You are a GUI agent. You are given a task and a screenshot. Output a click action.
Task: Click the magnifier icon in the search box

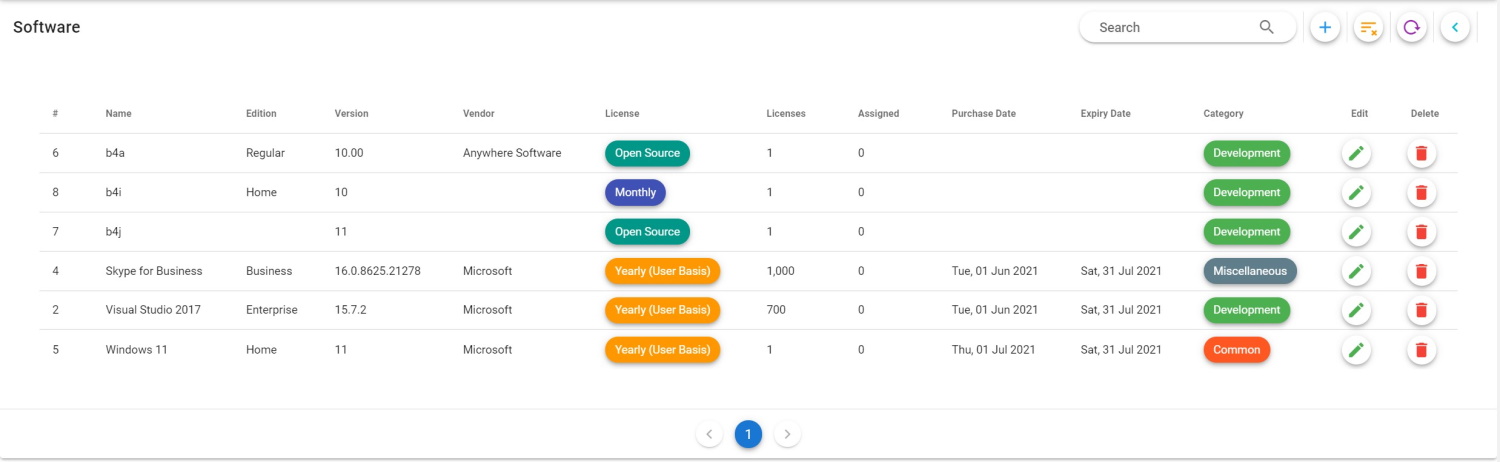point(1266,28)
